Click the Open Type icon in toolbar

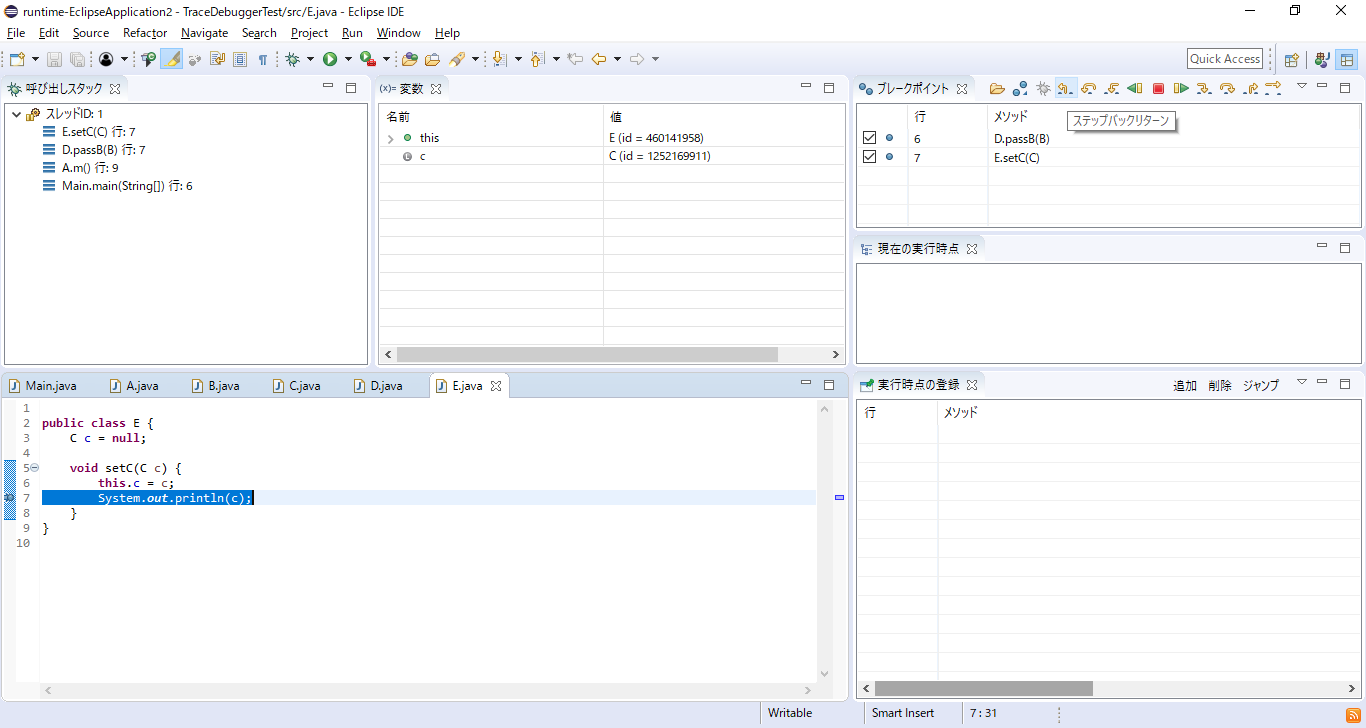click(410, 60)
